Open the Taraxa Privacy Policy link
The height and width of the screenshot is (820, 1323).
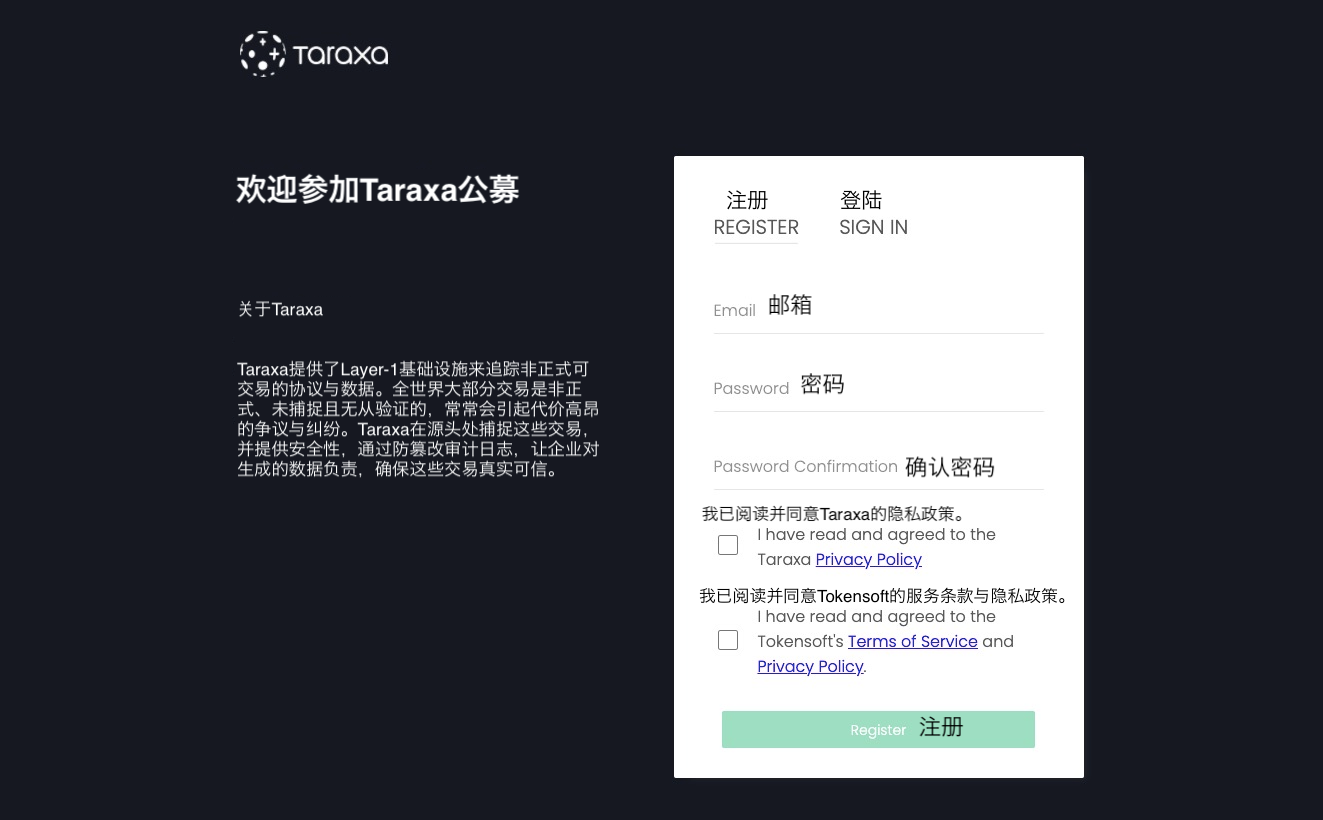868,559
